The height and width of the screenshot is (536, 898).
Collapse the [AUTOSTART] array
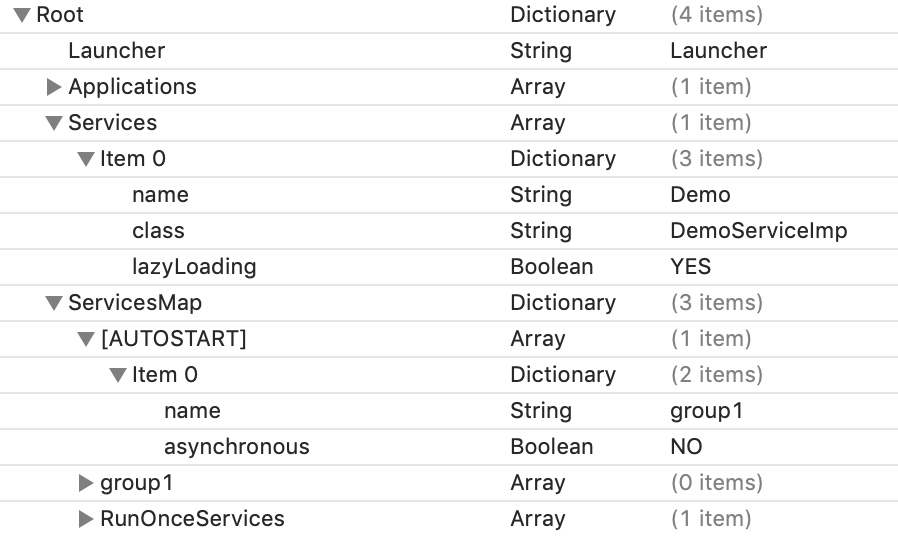point(86,339)
